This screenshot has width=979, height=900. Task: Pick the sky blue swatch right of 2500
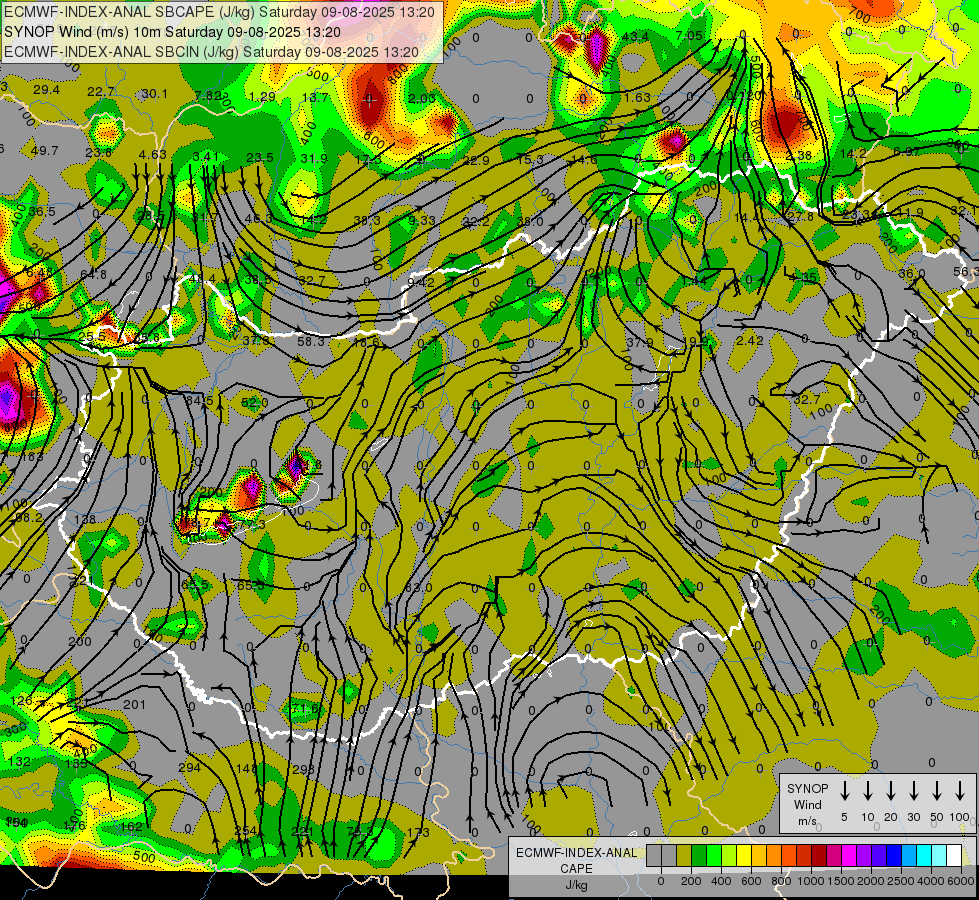click(x=908, y=855)
